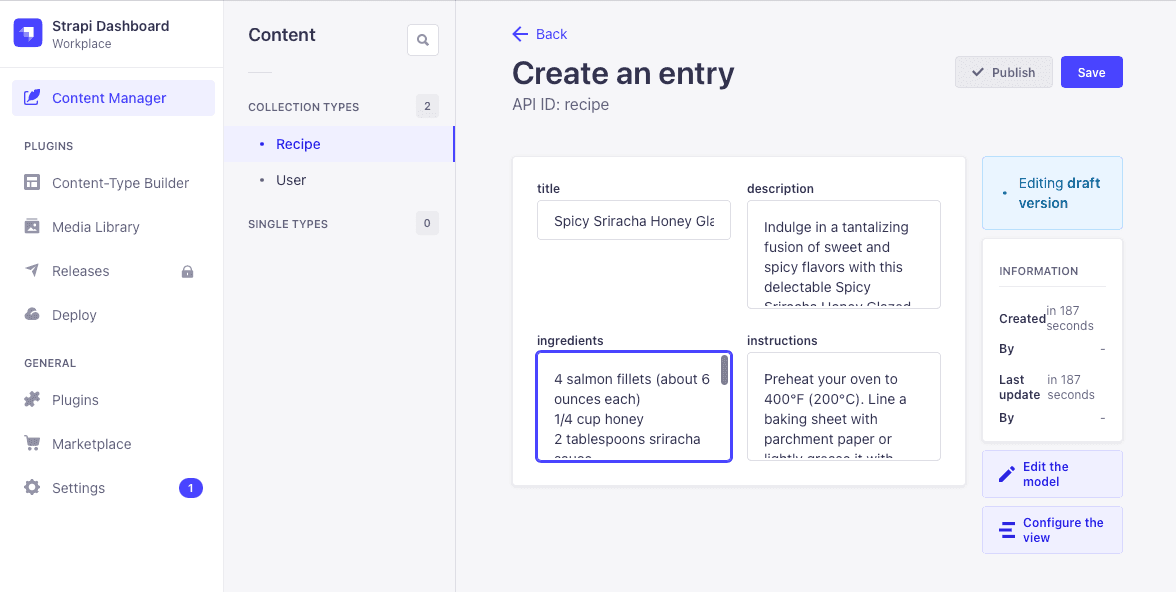Click the checkmark icon on Publish
This screenshot has height=592, width=1176.
pyautogui.click(x=977, y=72)
